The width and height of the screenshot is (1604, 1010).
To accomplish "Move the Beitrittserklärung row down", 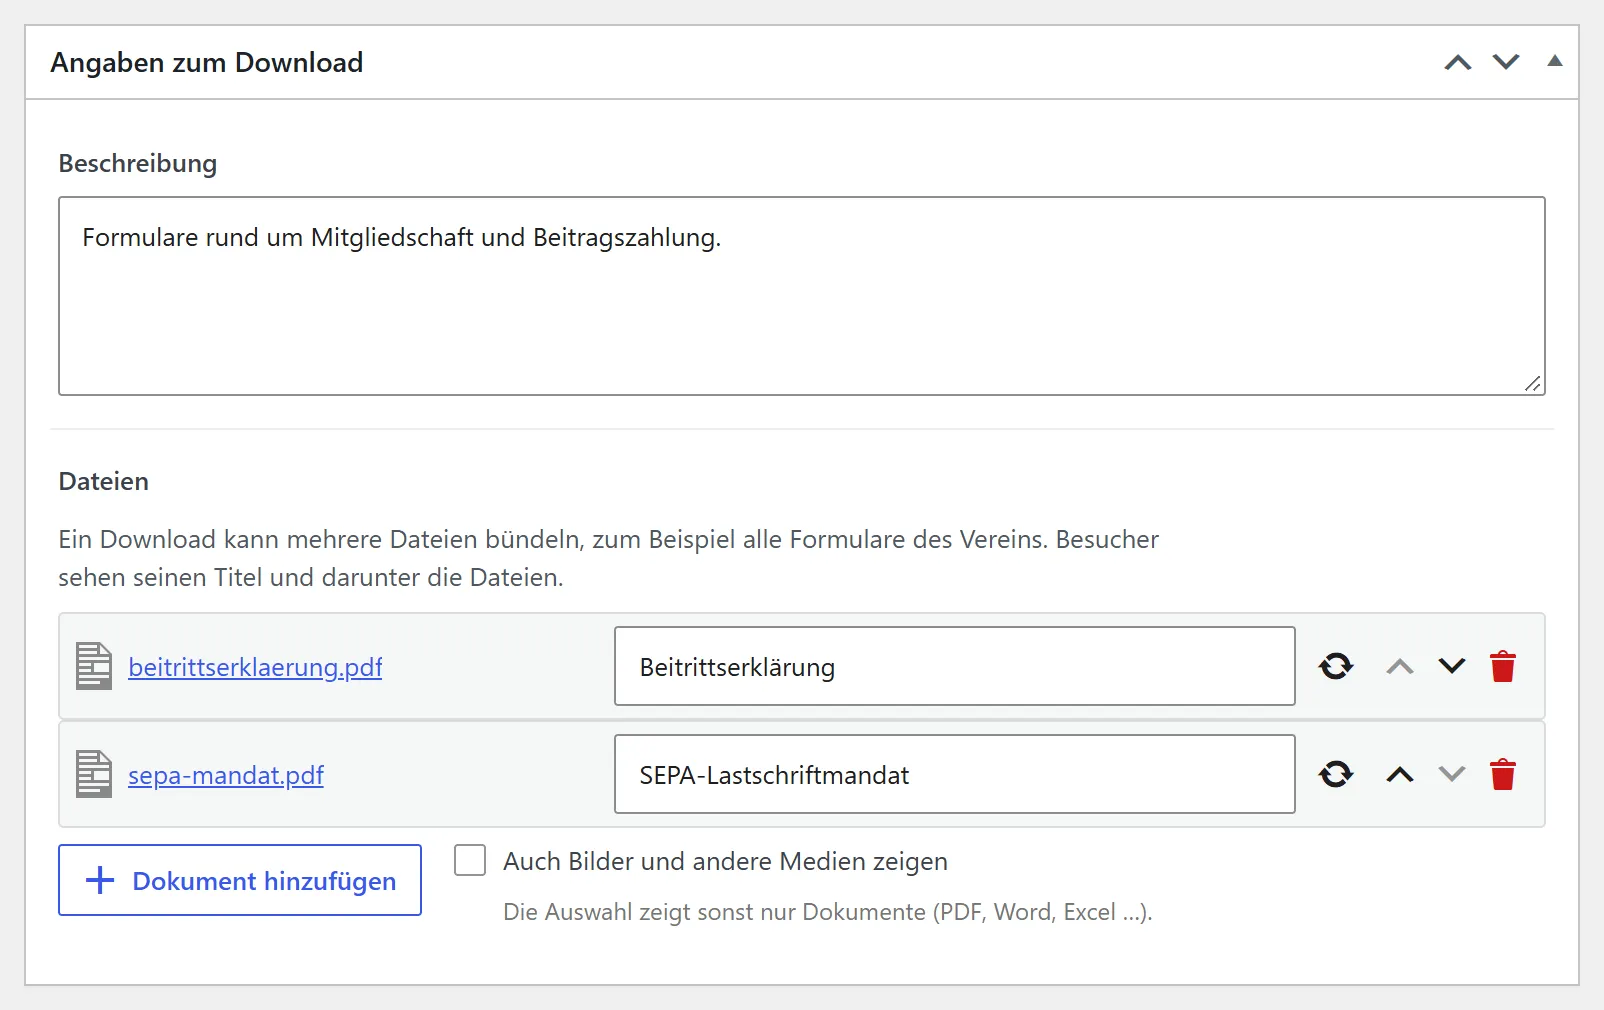I will point(1452,666).
